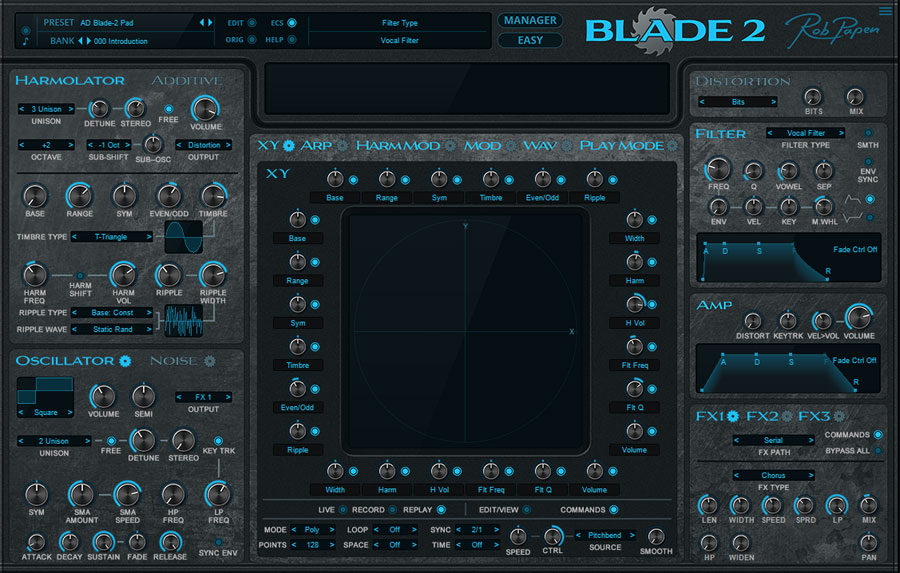Click the ripple wave random waveform display

click(184, 320)
